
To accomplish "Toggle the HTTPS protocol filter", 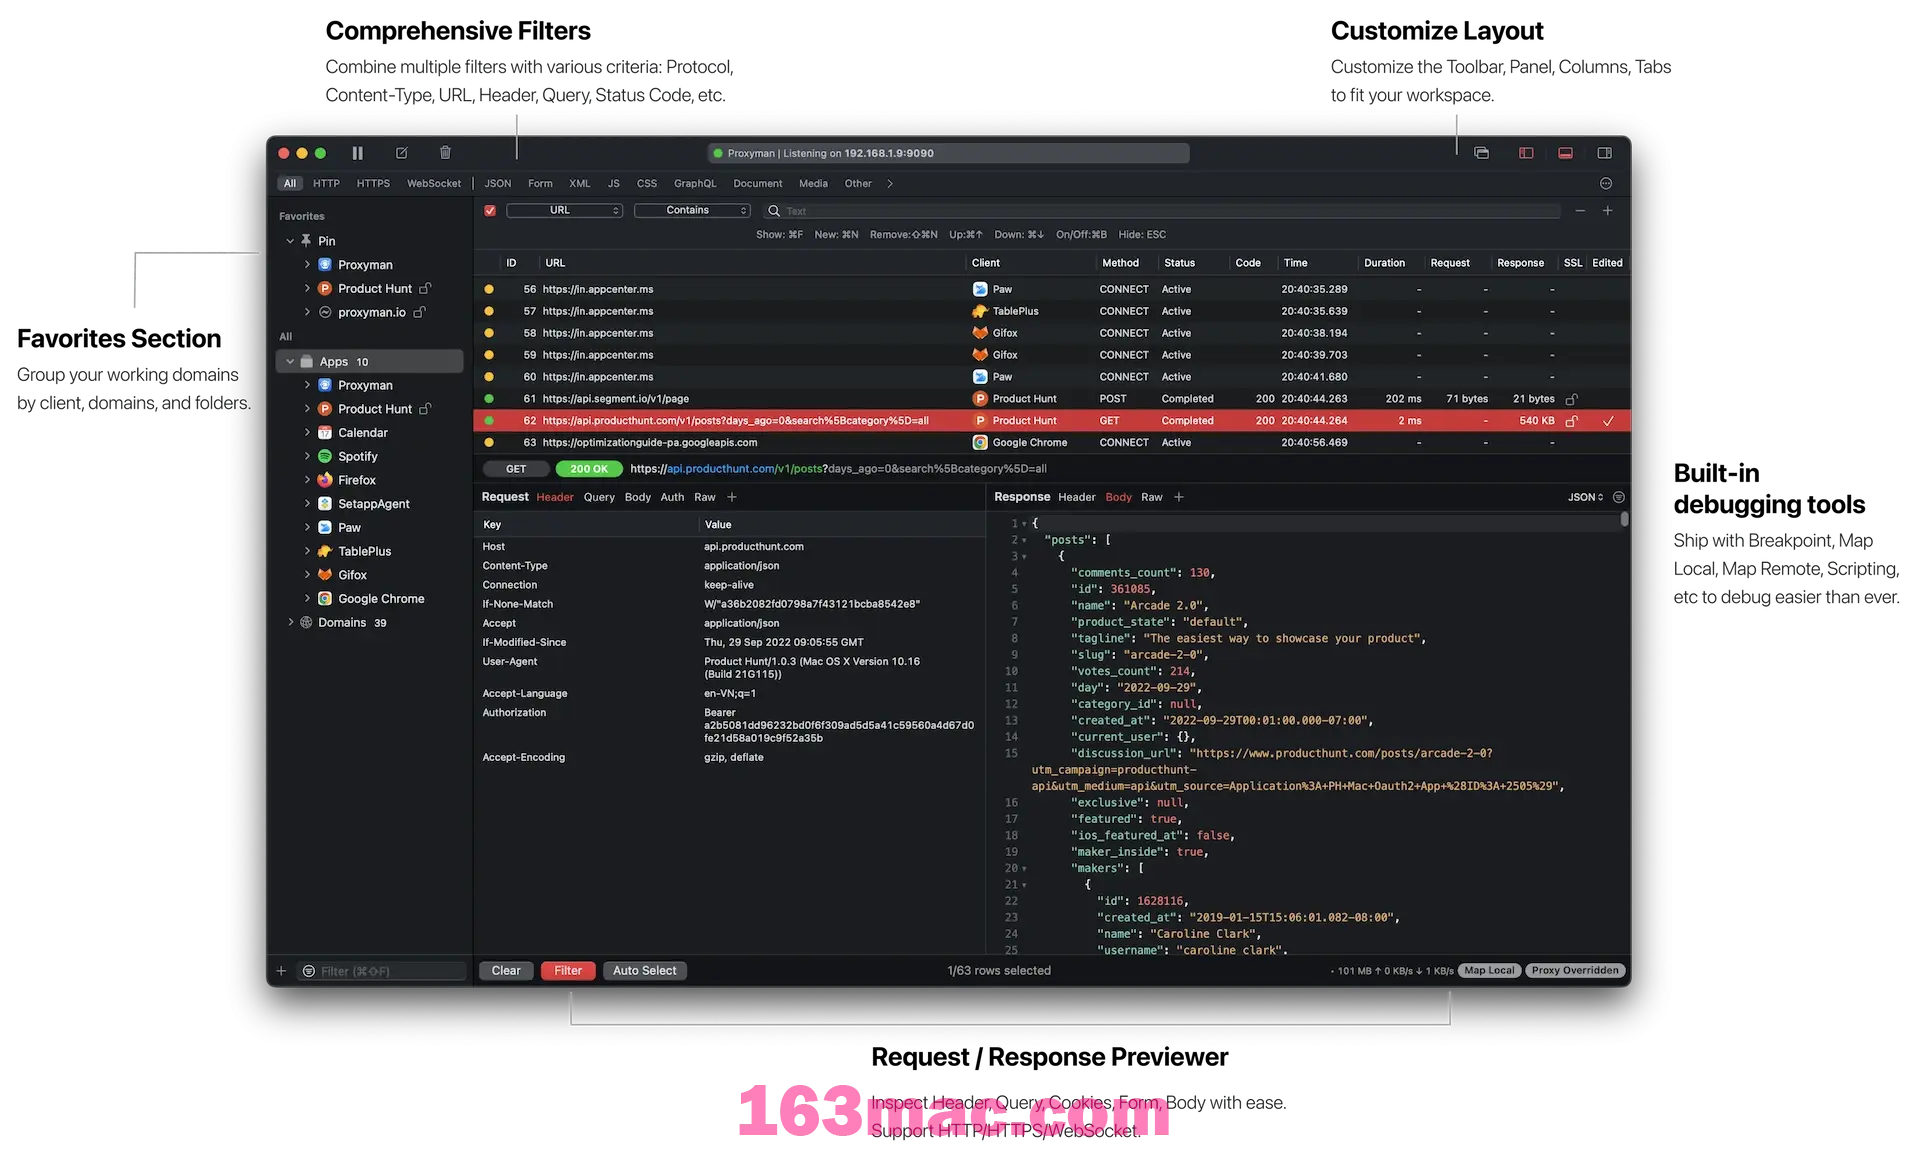I will coord(373,184).
